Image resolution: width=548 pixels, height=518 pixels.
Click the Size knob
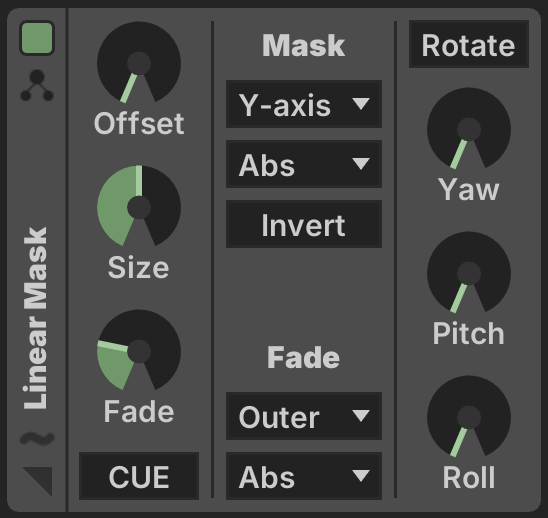point(139,207)
